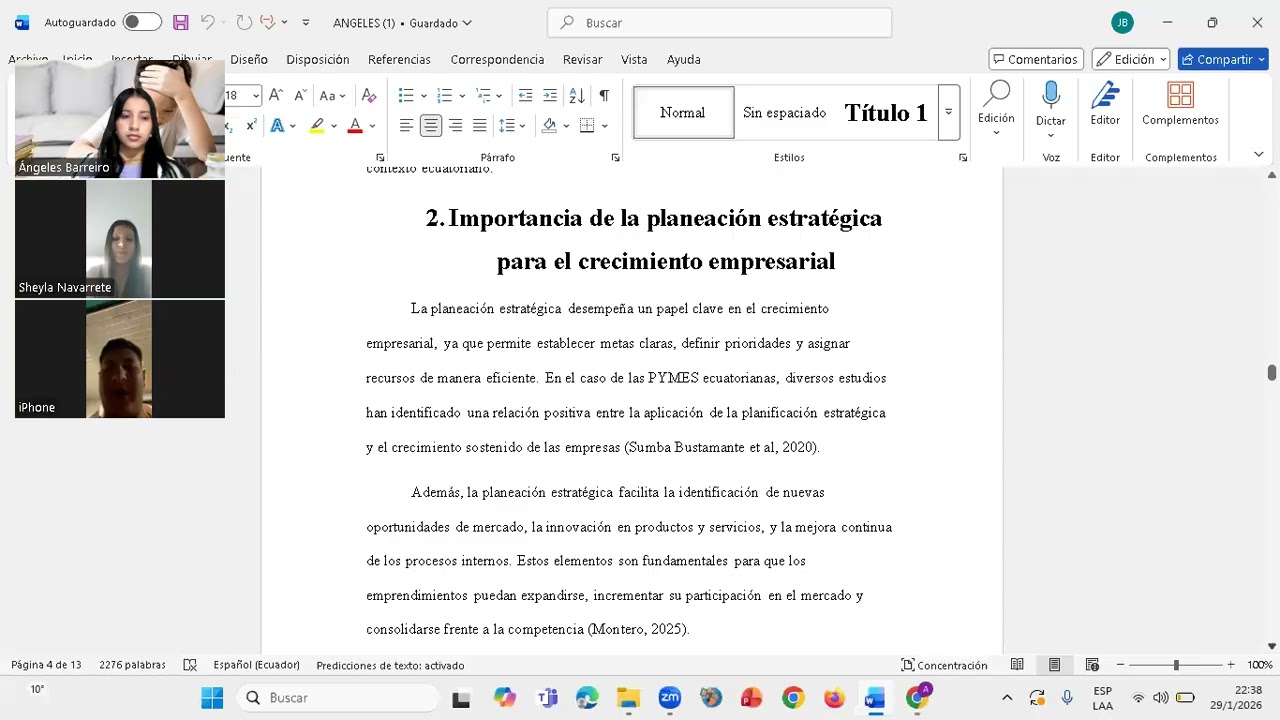The width and height of the screenshot is (1280, 720).
Task: Open the Disposición tab
Action: 318,59
